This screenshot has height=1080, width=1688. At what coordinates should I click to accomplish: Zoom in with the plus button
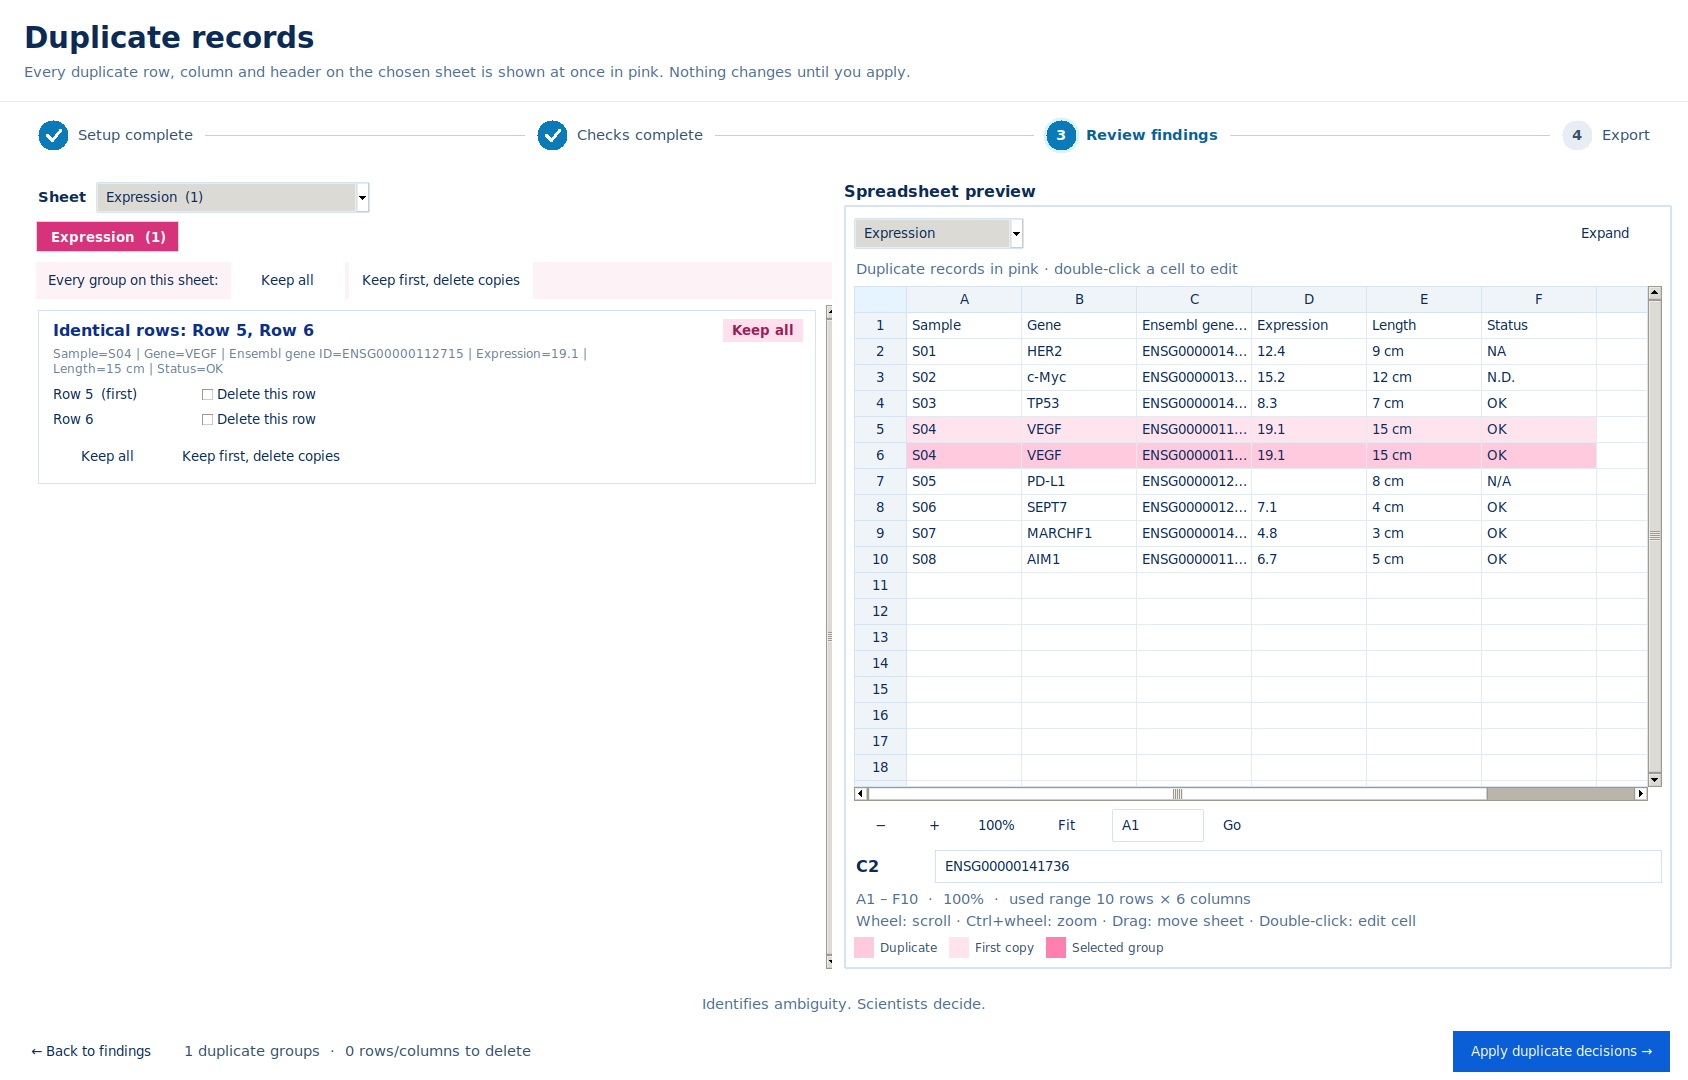934,825
